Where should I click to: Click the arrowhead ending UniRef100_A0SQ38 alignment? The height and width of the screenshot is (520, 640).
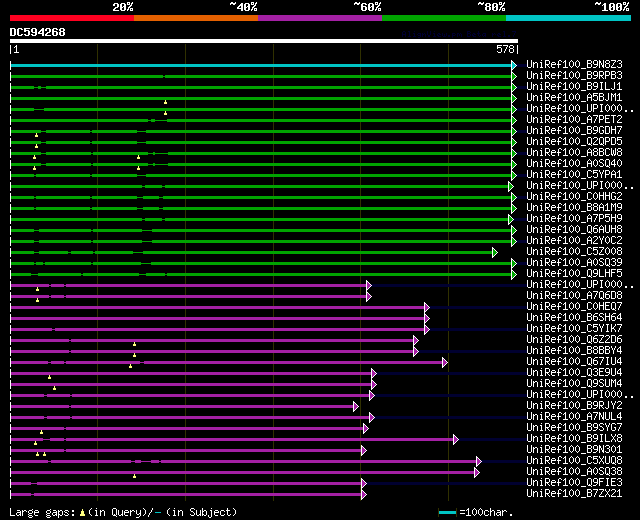click(476, 473)
